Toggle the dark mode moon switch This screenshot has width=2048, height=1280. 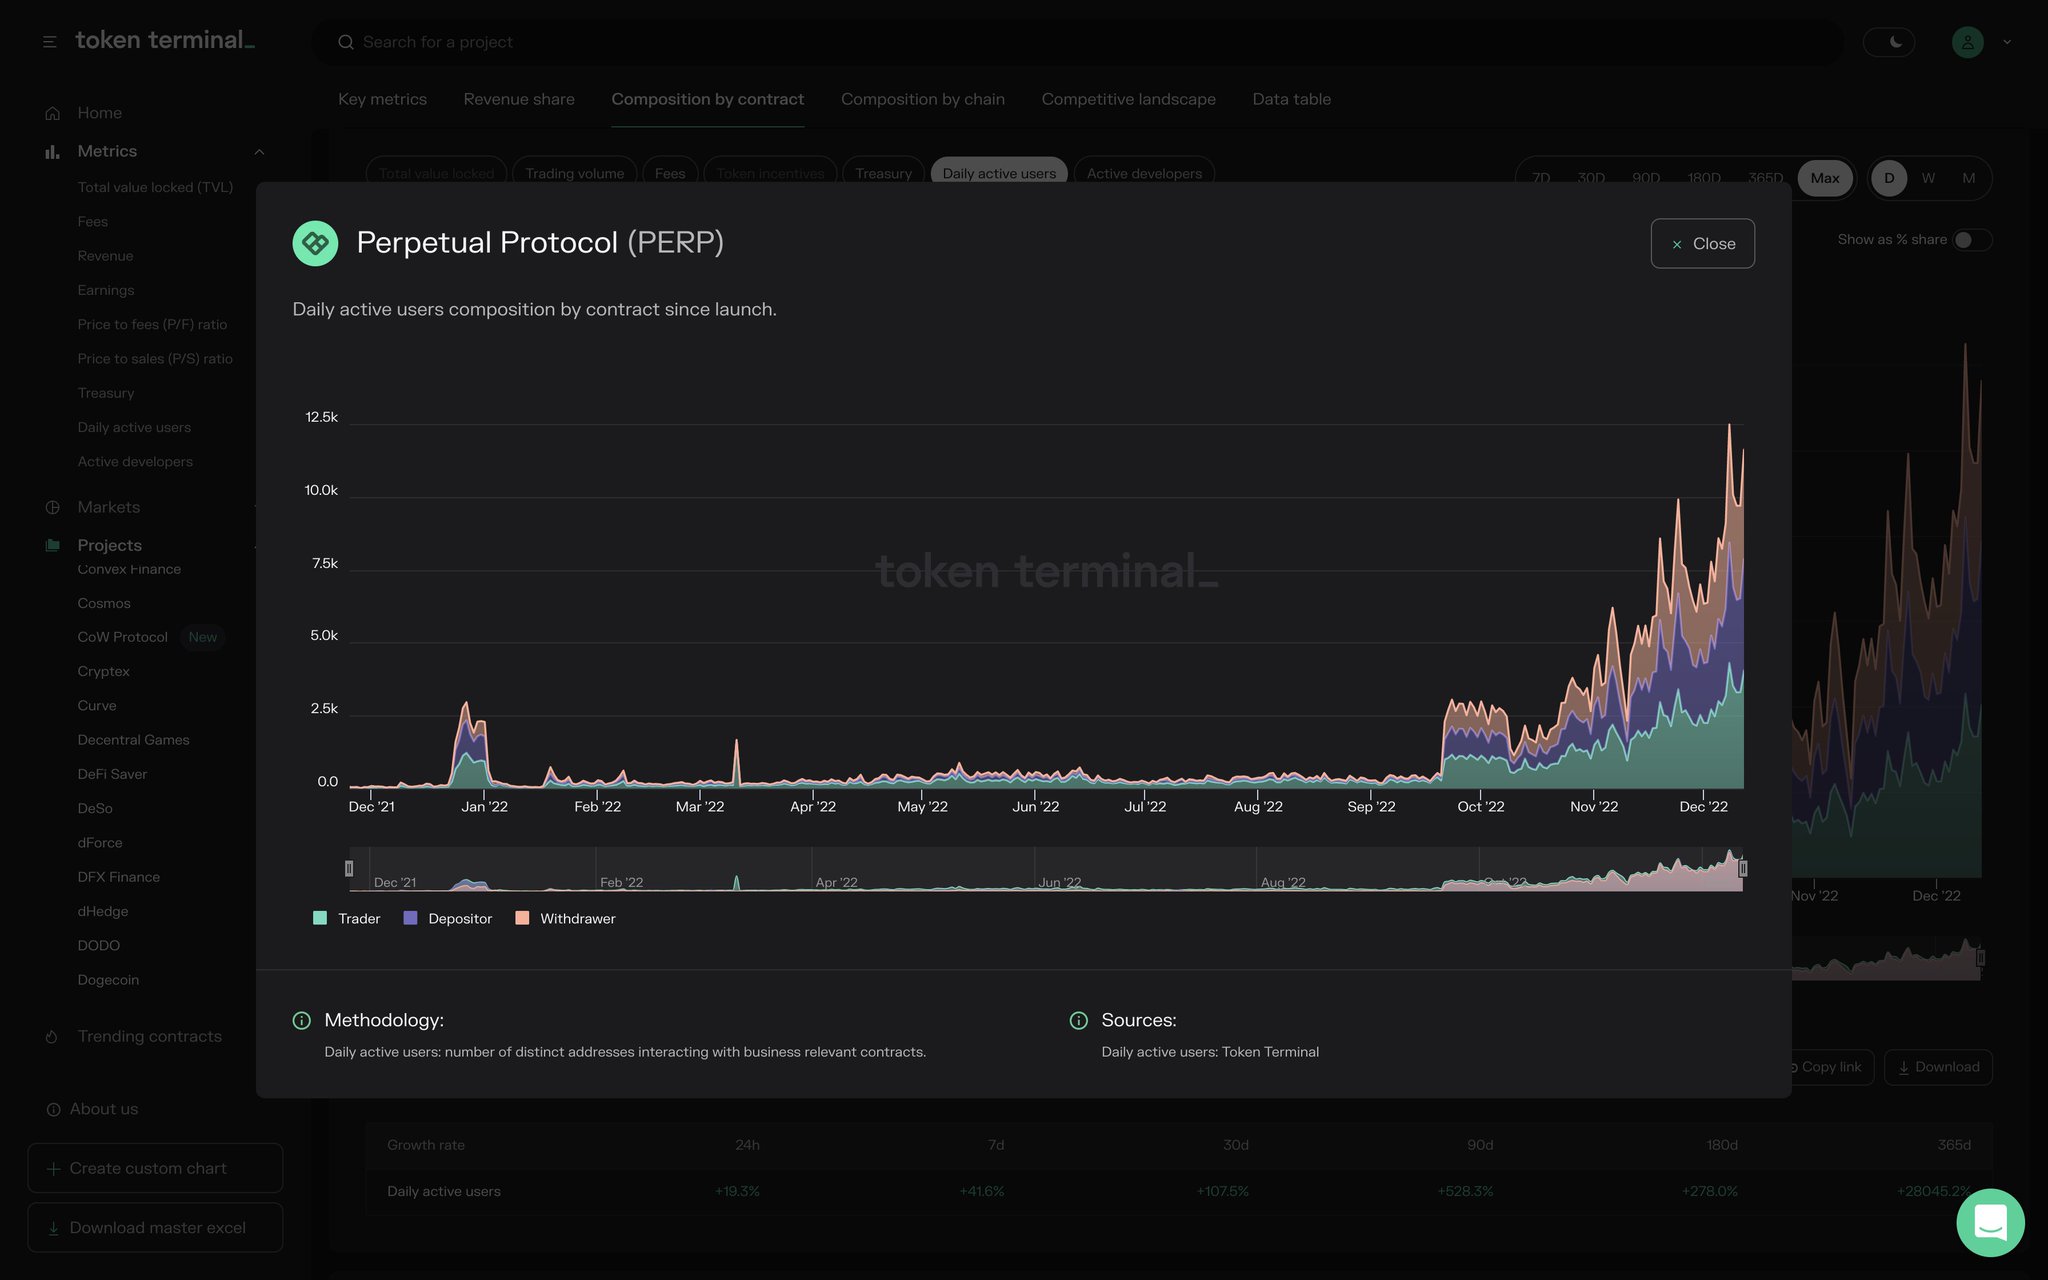[x=1889, y=41]
